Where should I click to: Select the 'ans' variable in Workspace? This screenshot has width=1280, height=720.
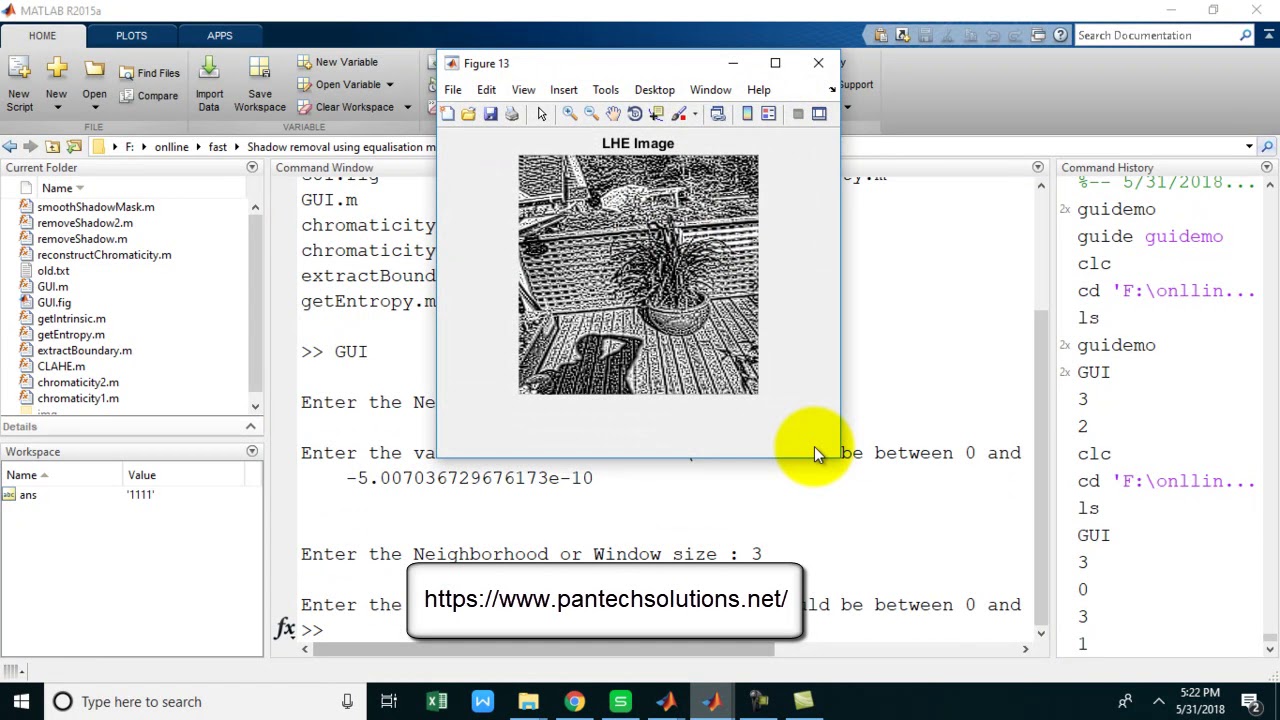(28, 495)
